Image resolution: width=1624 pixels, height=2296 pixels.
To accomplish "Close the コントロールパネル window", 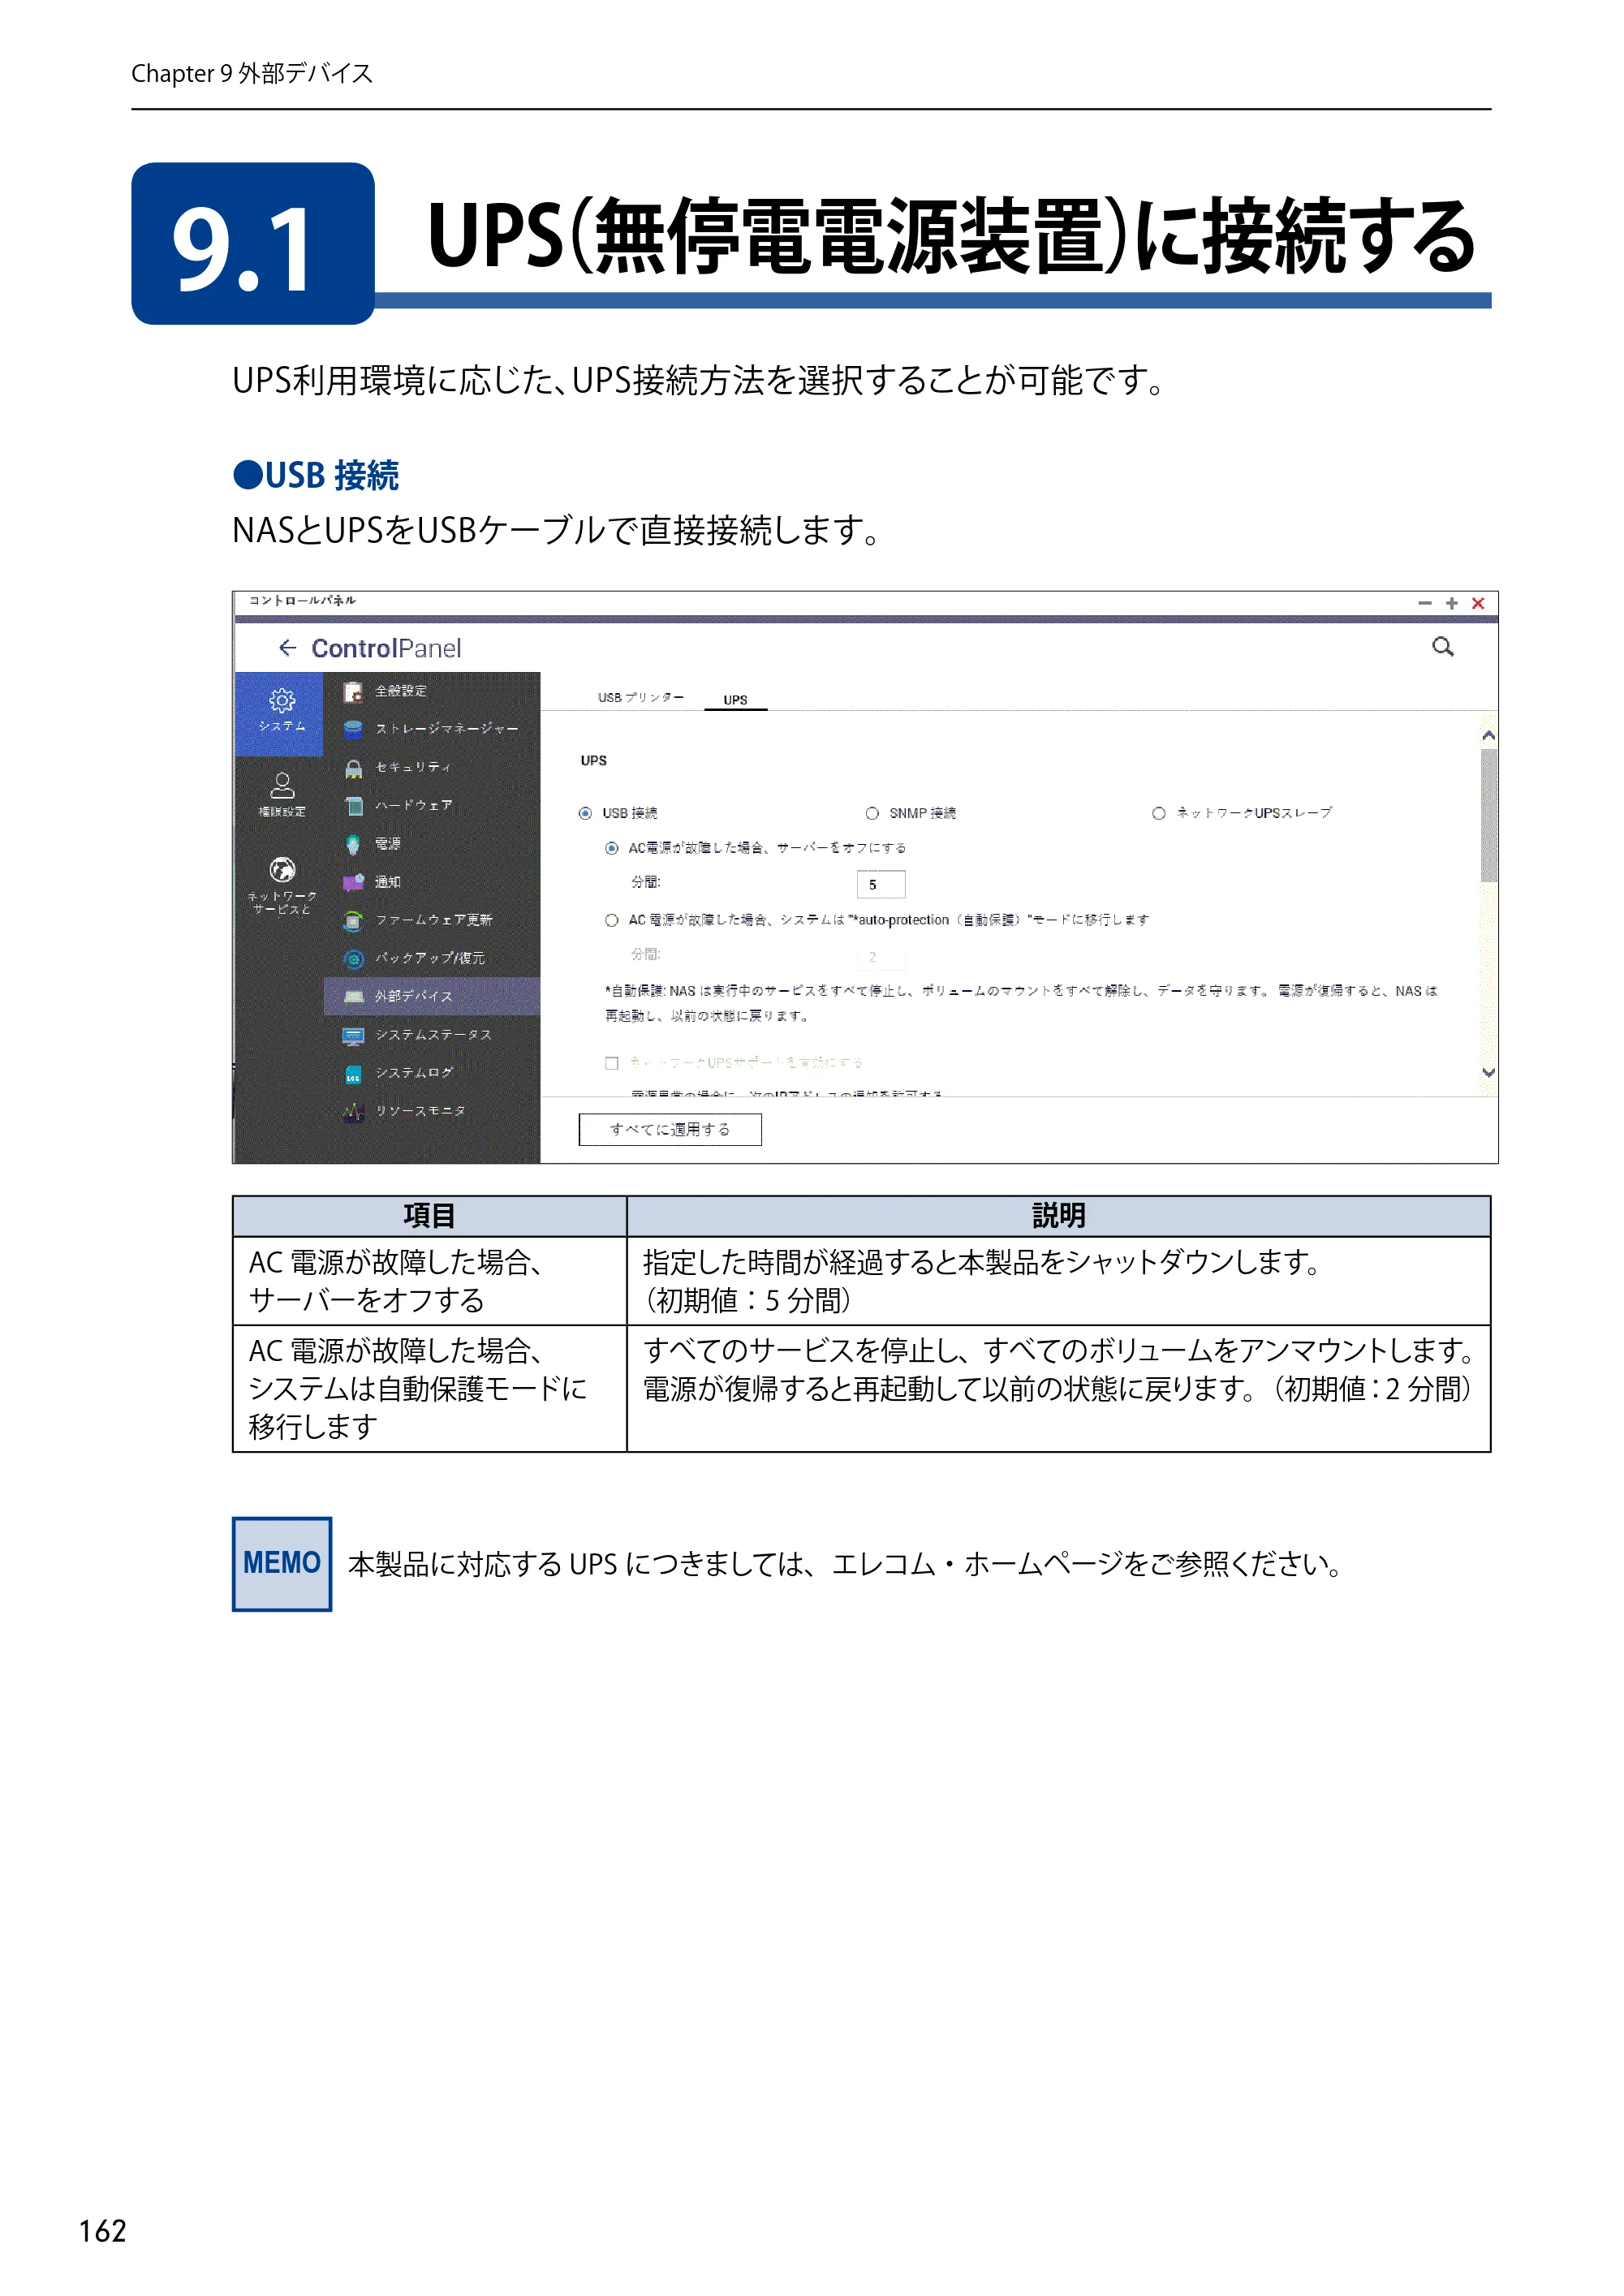I will coord(1478,603).
